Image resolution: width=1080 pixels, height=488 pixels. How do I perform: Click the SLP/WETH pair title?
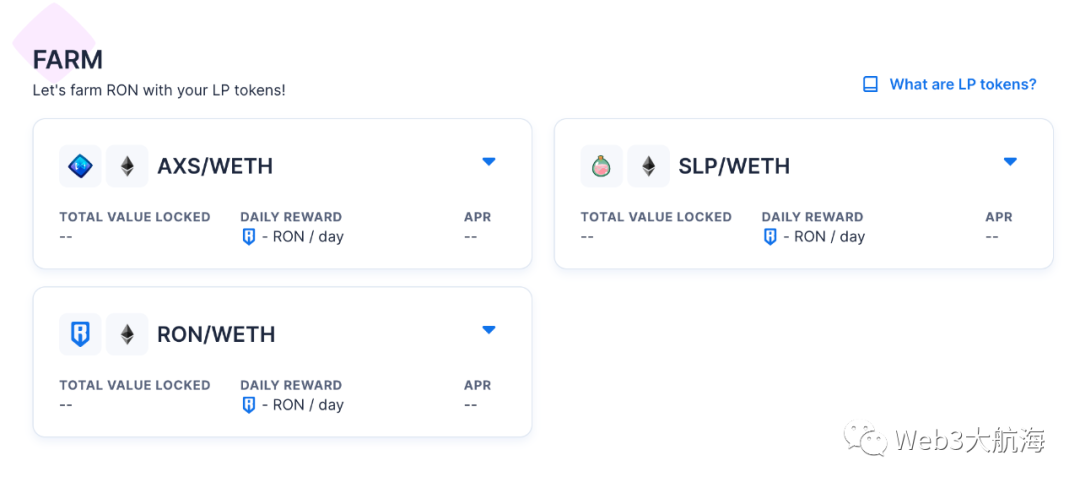coord(734,166)
